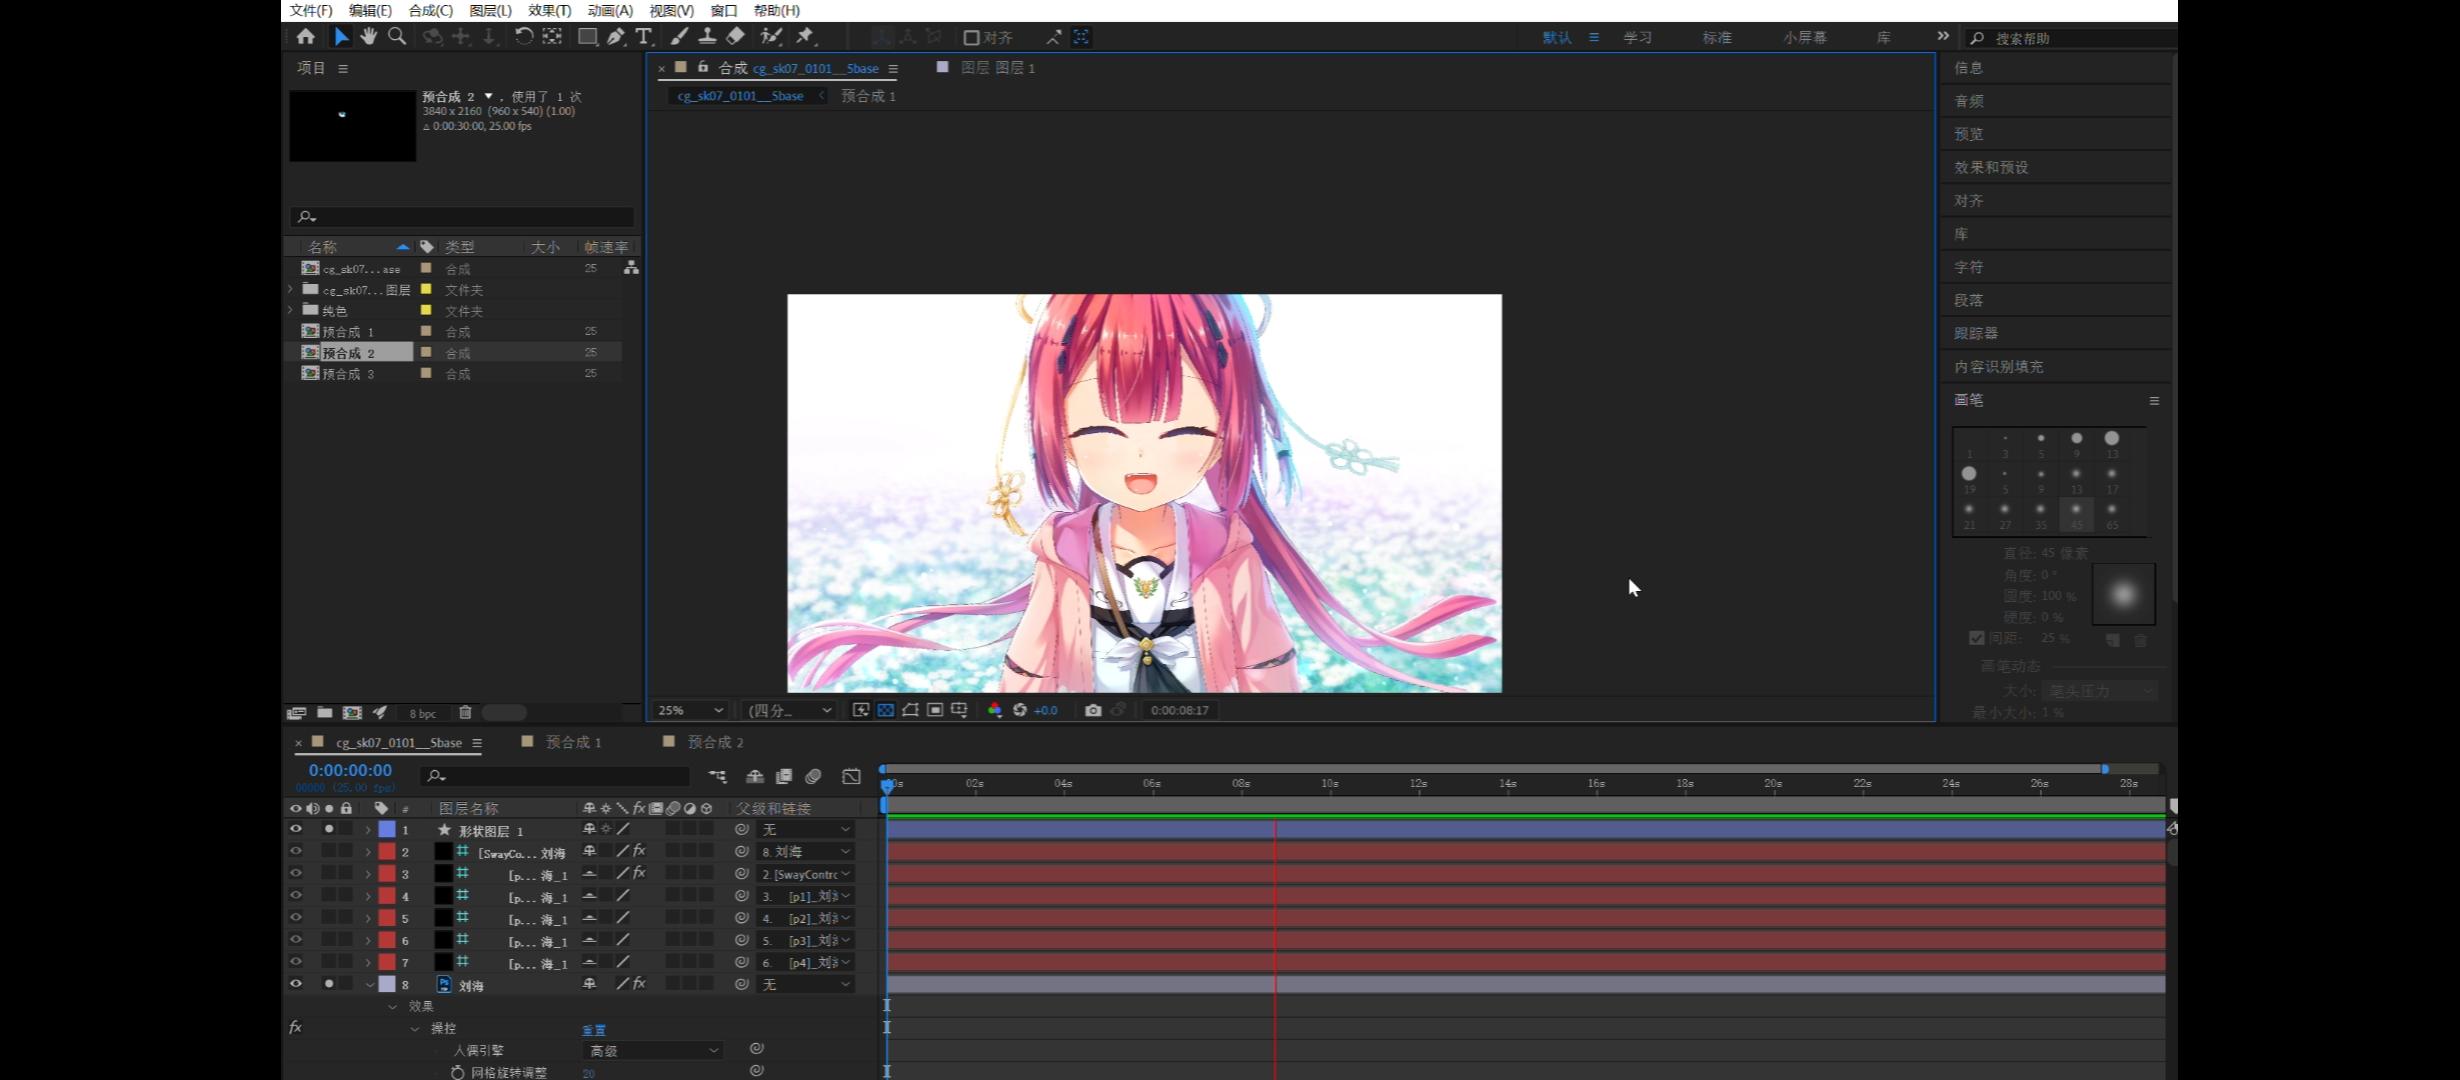
Task: Select the Eraser tool
Action: pos(735,37)
